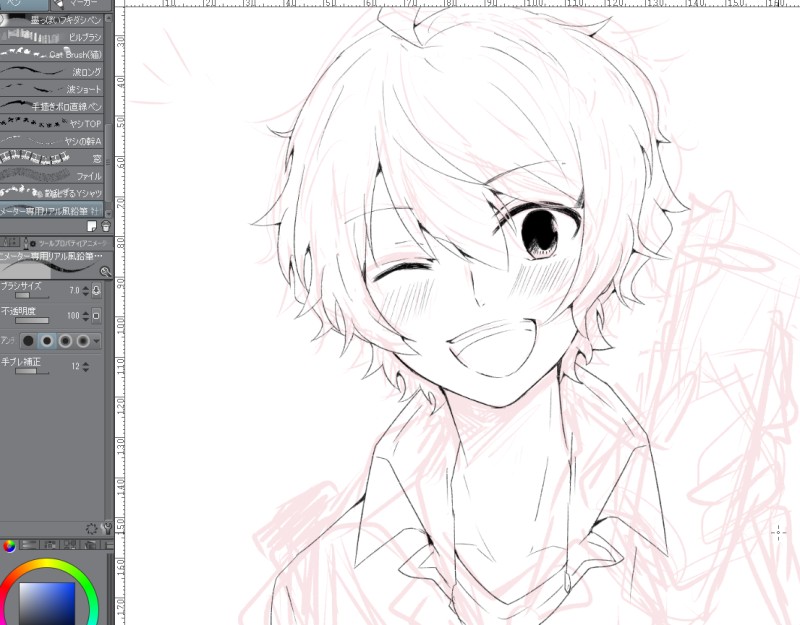Click scroll-down arrow of brush list

coord(108,213)
